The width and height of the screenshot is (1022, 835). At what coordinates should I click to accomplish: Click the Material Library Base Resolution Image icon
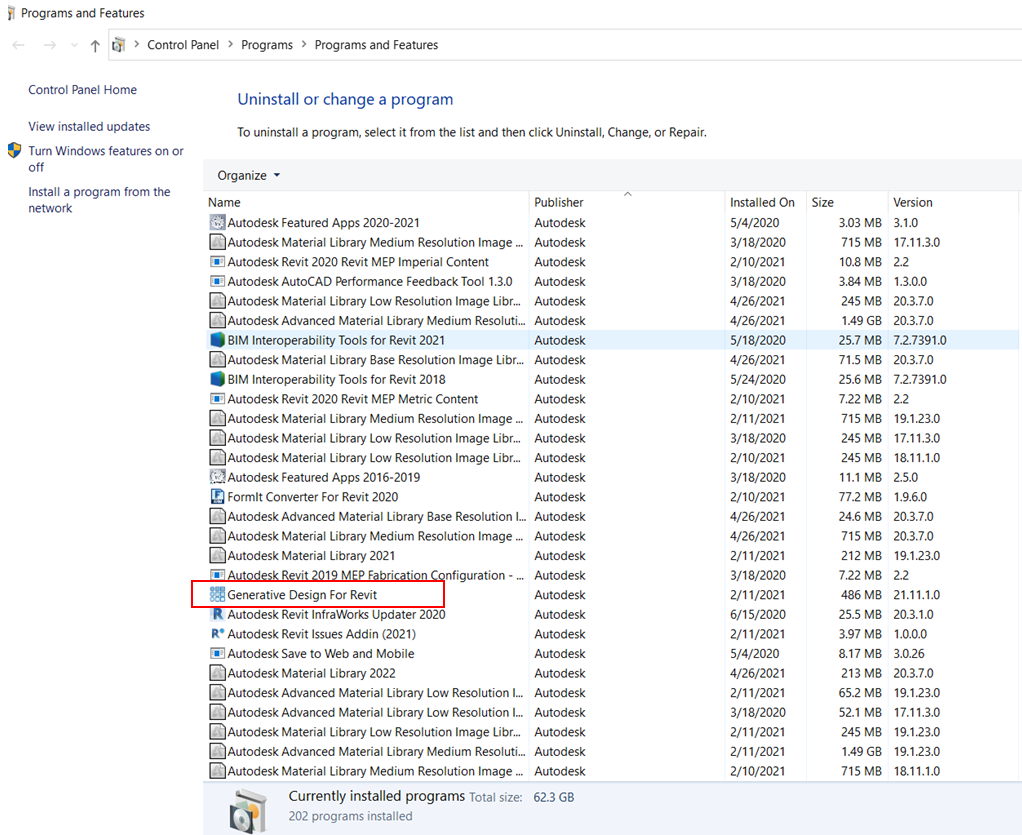[x=217, y=359]
